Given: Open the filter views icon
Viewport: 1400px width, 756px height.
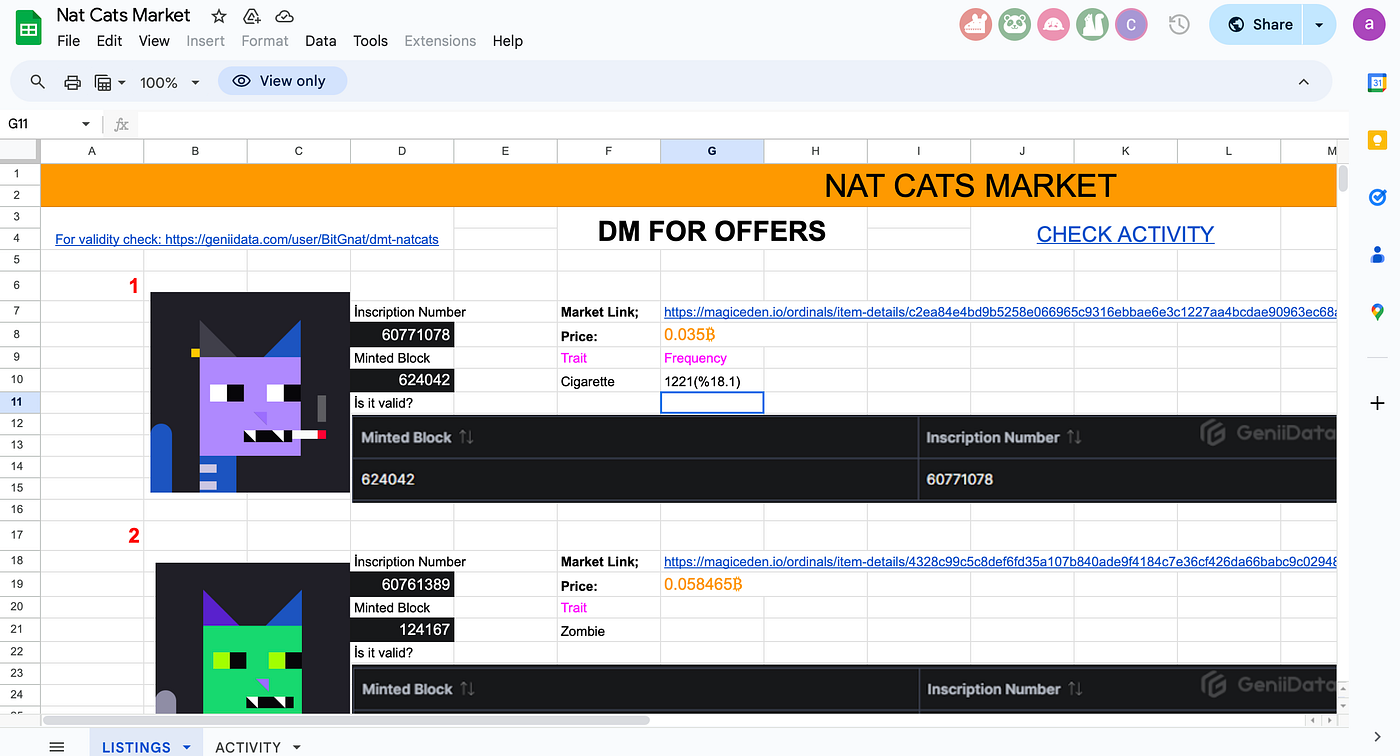Looking at the screenshot, I should (x=102, y=82).
